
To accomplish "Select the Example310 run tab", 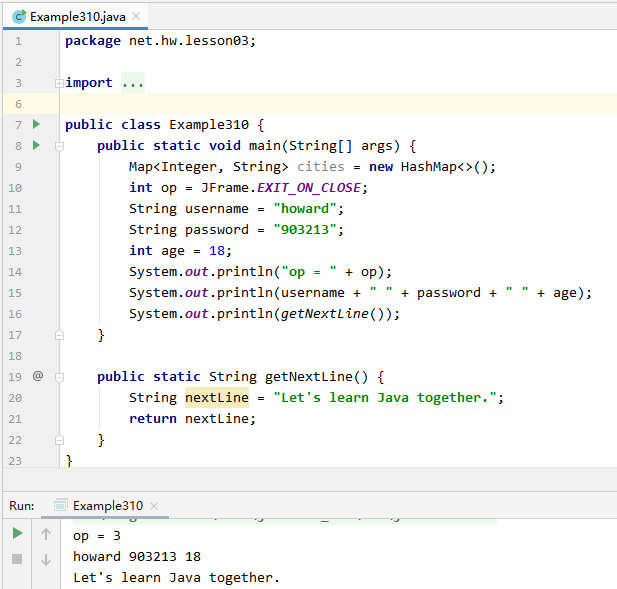I will 107,506.
